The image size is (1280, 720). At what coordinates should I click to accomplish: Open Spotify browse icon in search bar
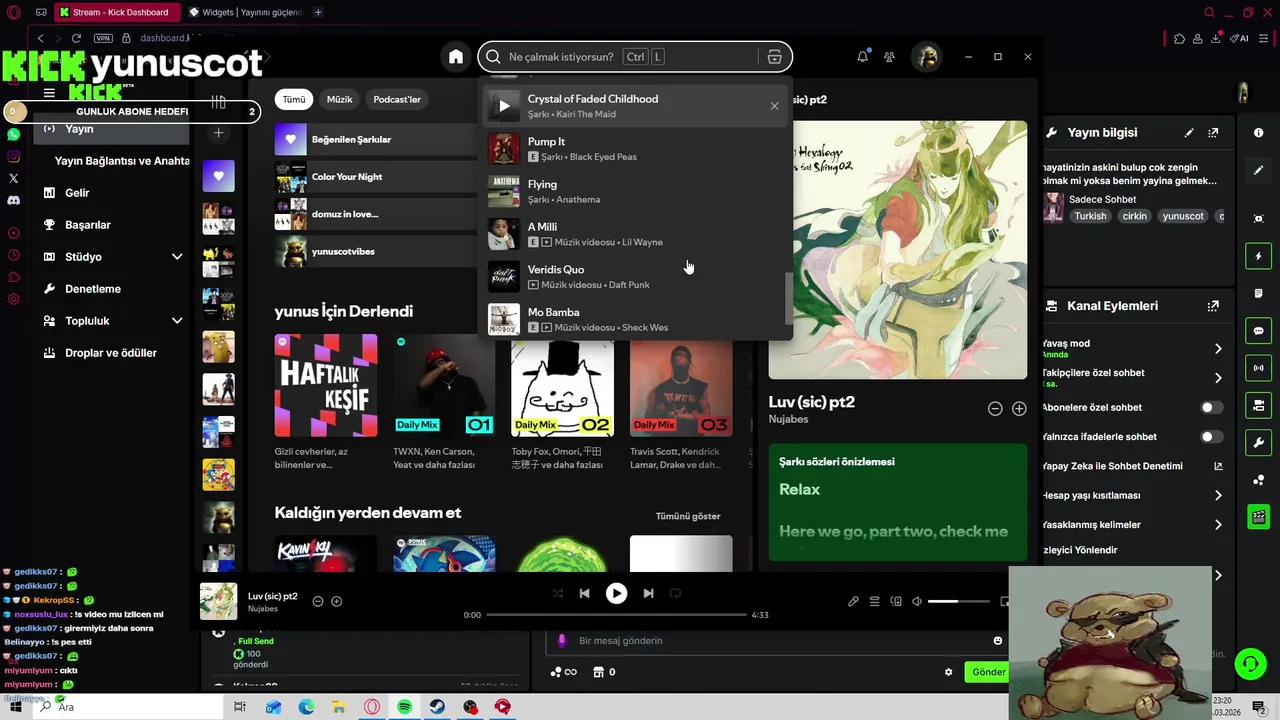click(x=774, y=57)
